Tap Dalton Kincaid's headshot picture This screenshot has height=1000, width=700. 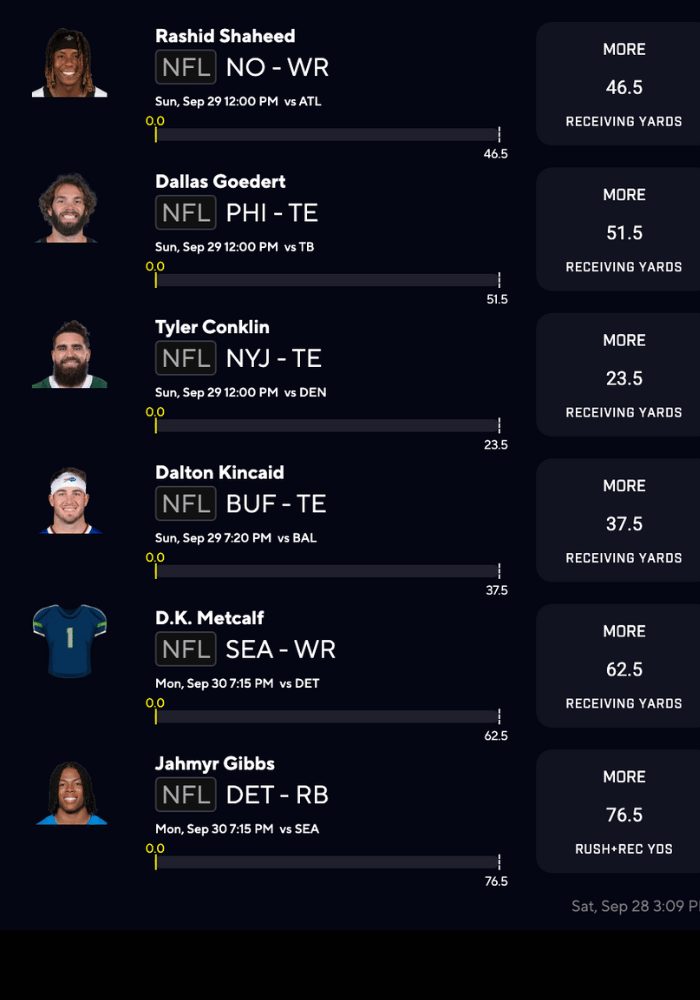coord(69,500)
